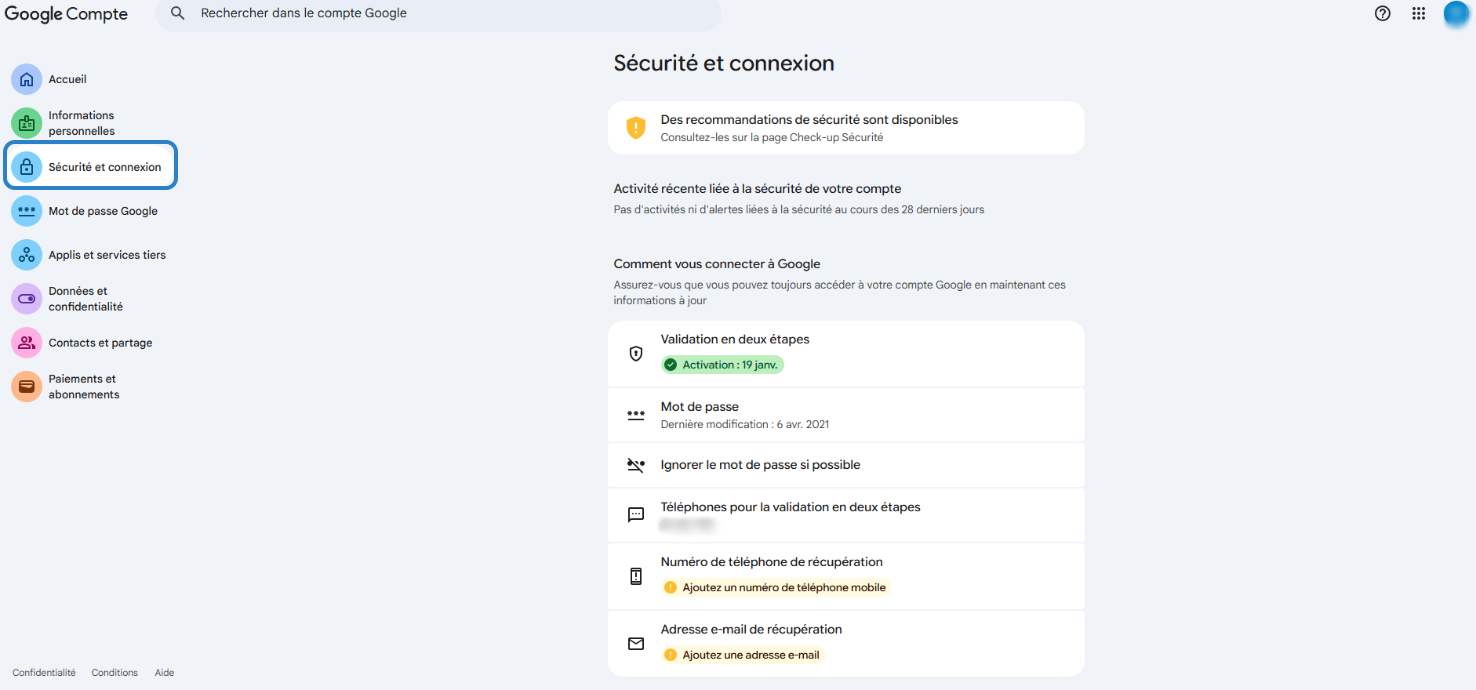Open Adresse e-mail de récupération row

846,643
